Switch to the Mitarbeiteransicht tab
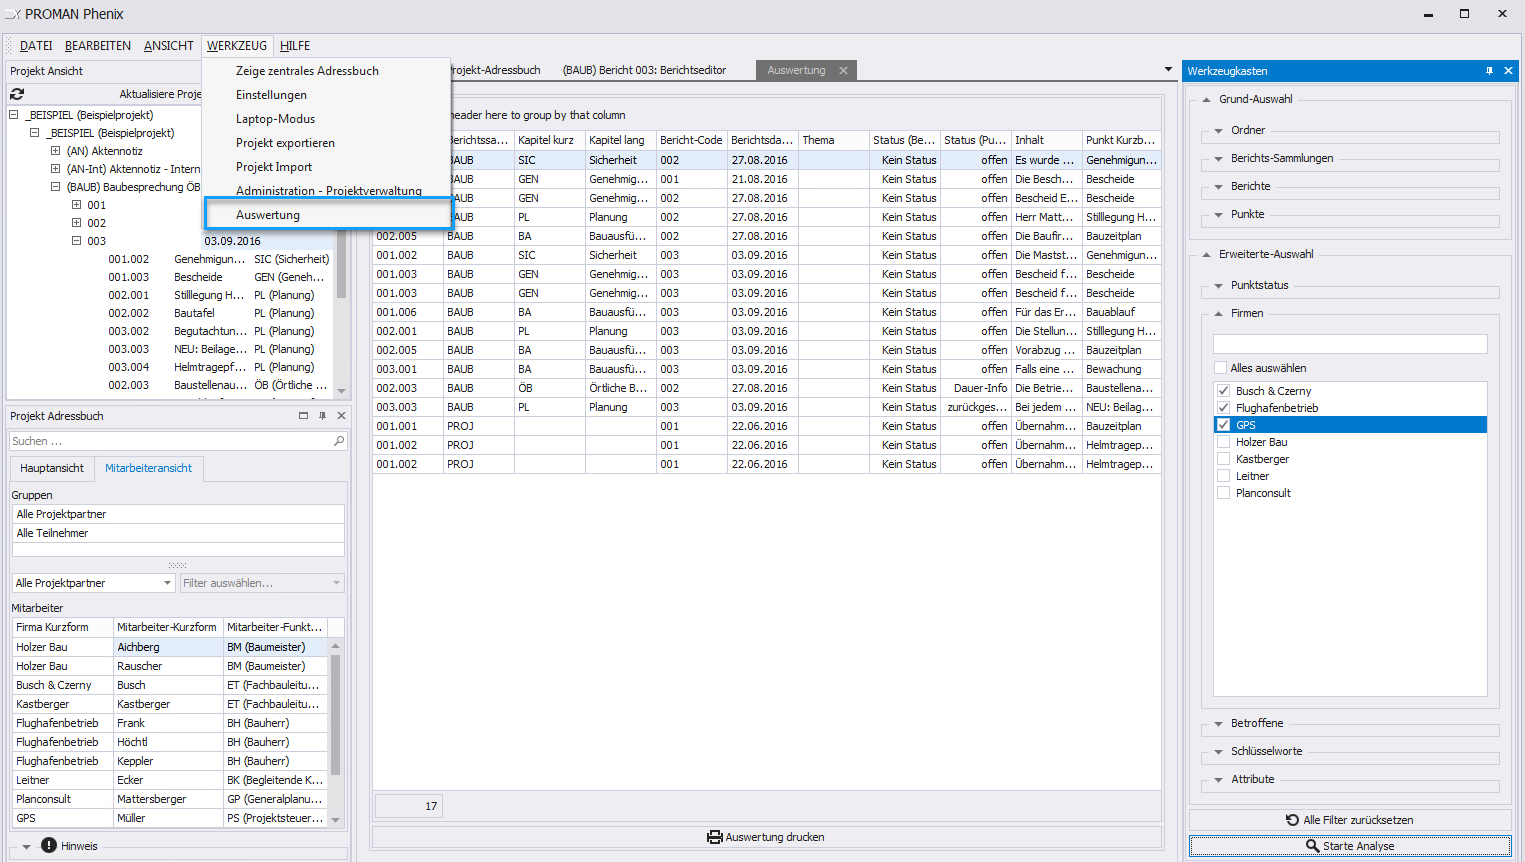This screenshot has height=862, width=1525. click(148, 468)
